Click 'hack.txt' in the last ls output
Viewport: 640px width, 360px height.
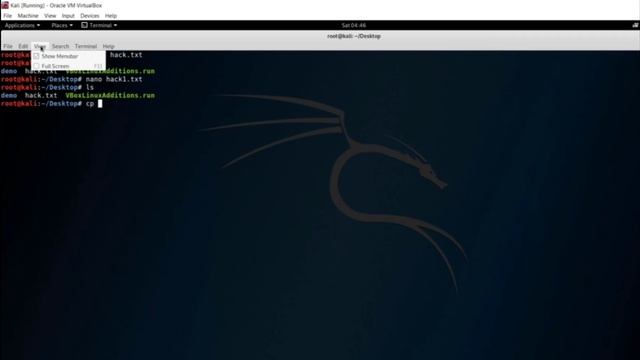(41, 96)
